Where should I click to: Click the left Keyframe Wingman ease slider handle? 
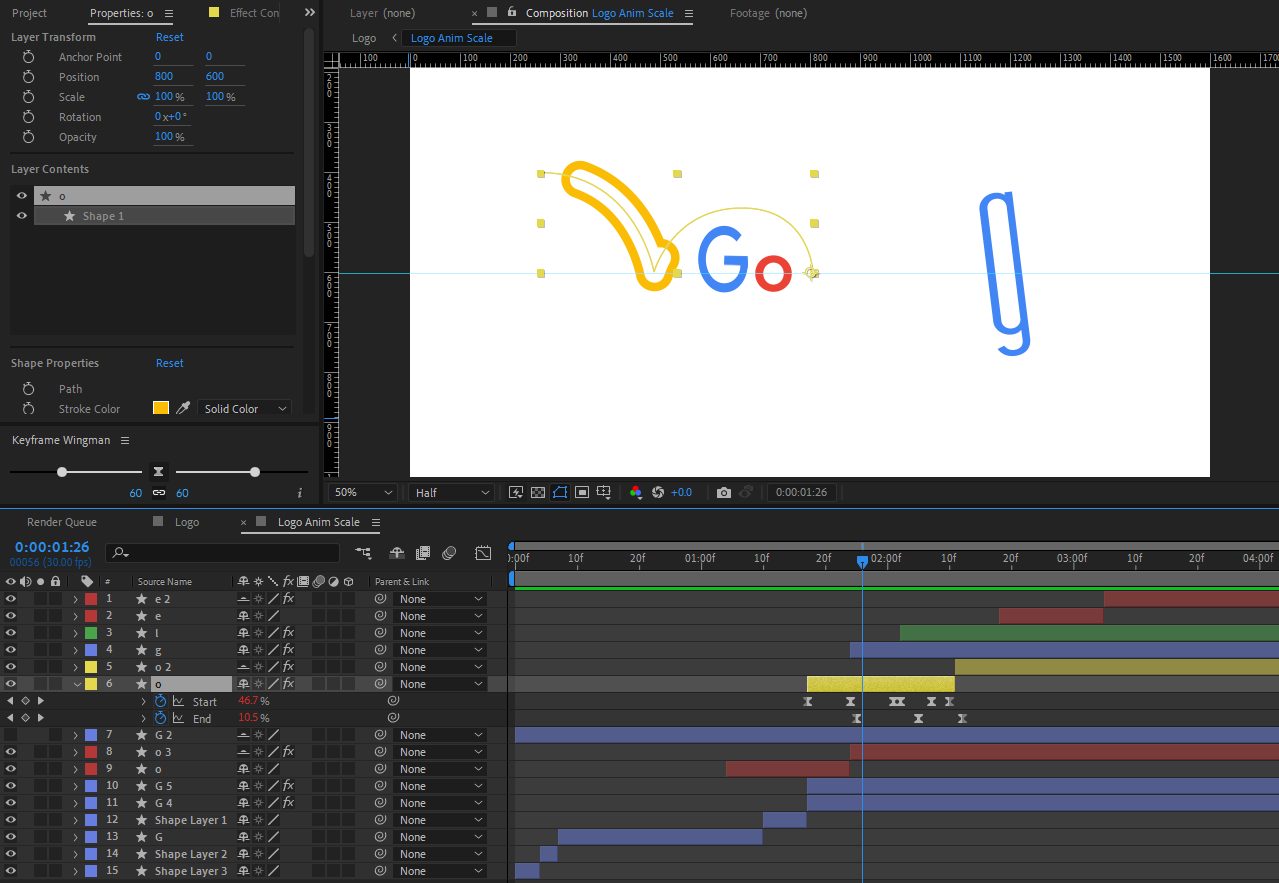coord(62,472)
